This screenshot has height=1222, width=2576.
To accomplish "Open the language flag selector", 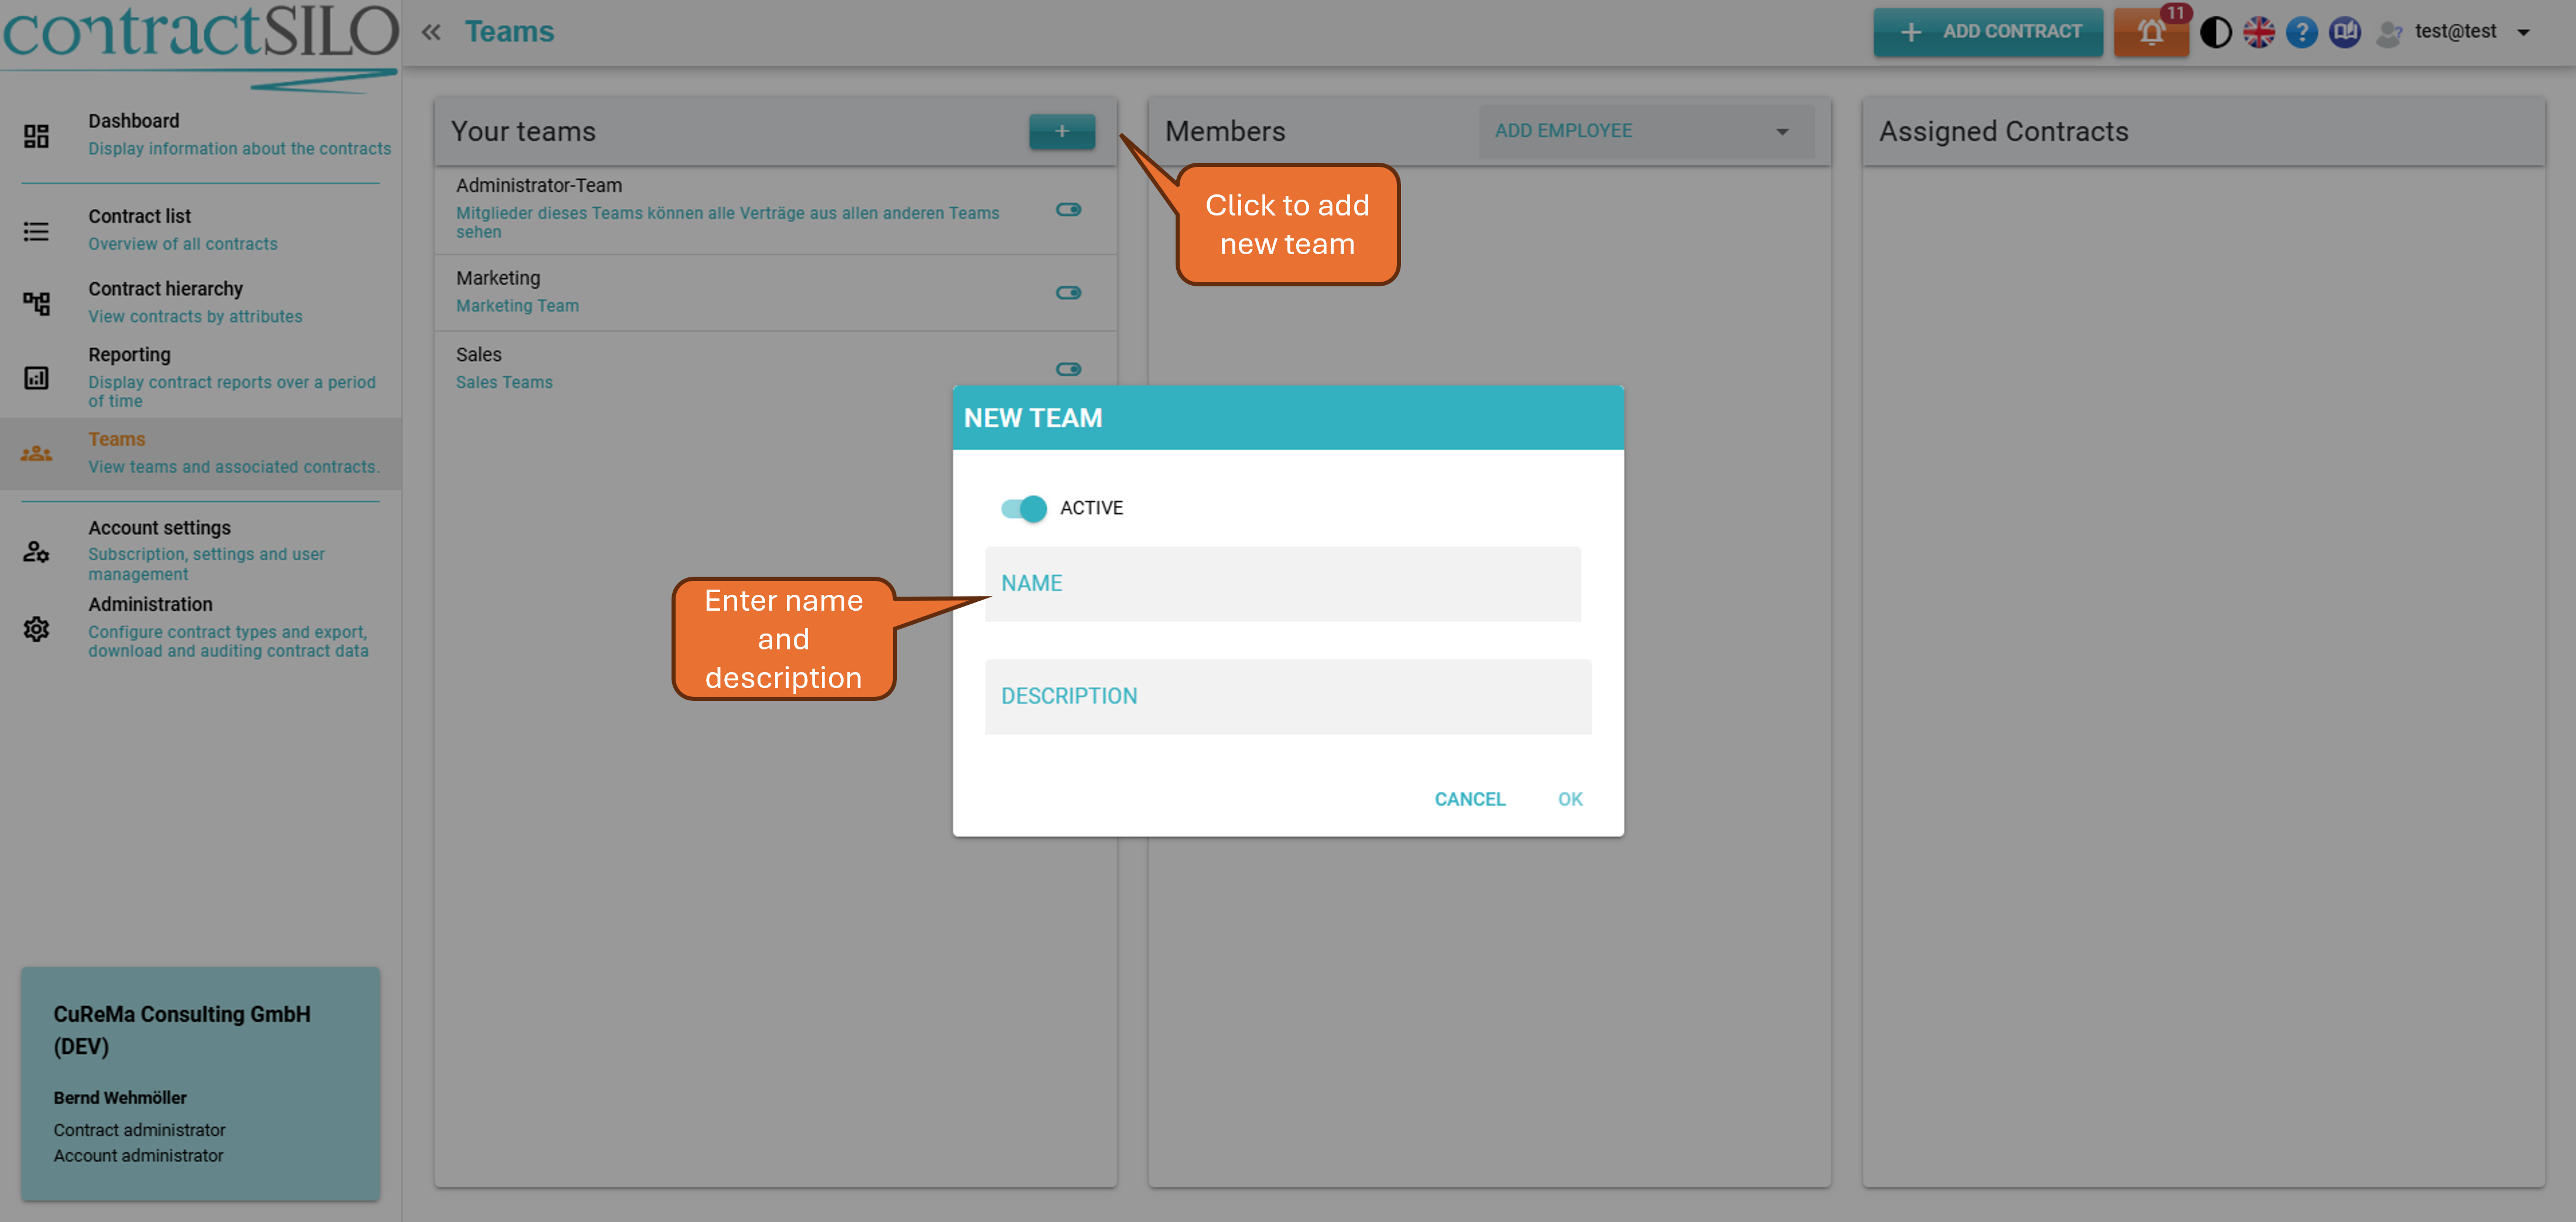I will tap(2258, 32).
